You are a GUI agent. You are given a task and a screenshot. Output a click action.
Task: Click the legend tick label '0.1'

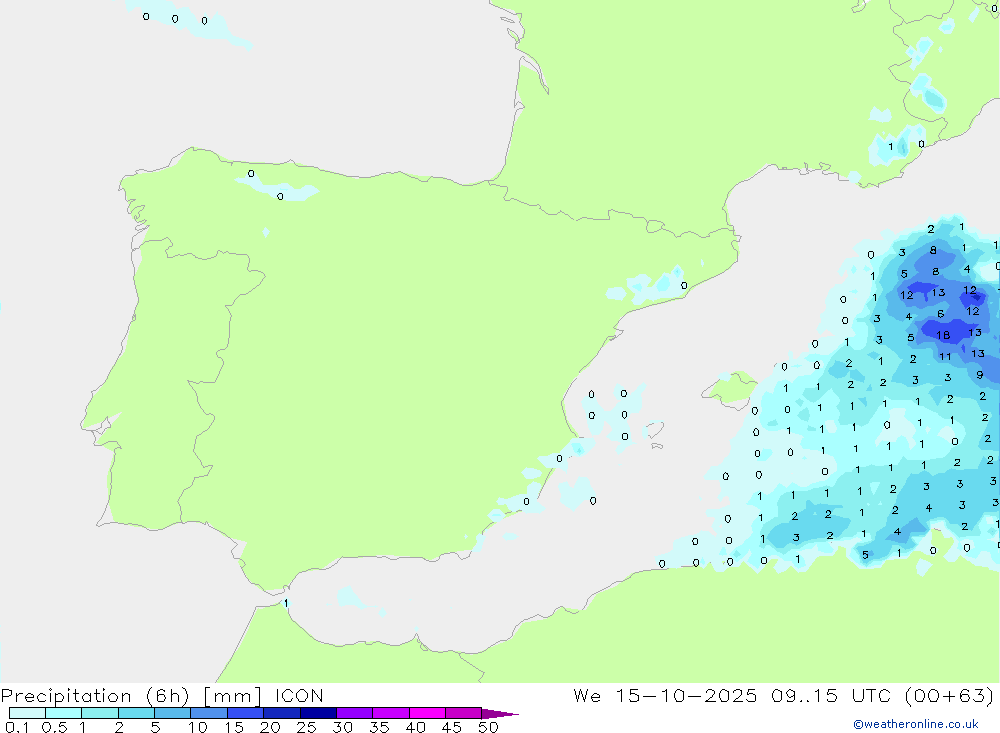(17, 727)
